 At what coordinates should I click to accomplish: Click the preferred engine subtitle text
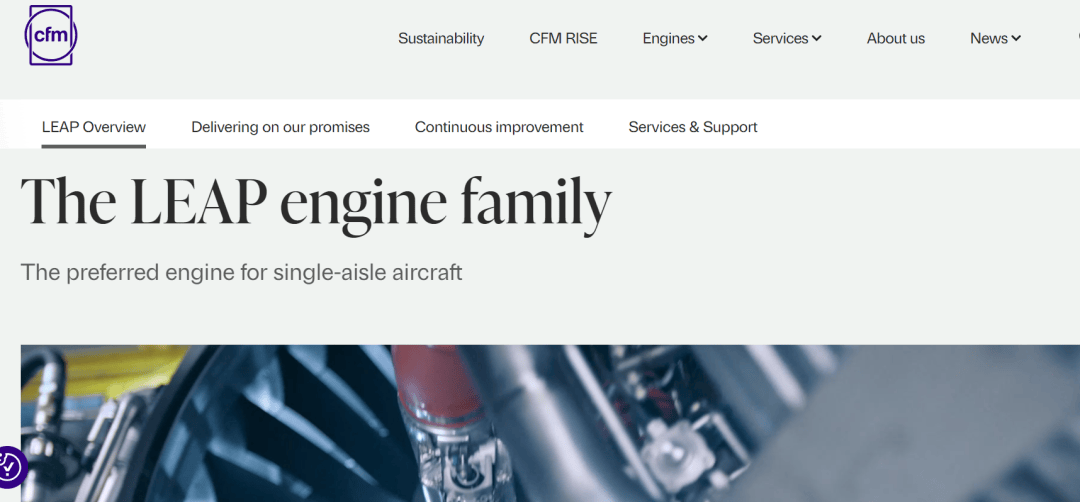pyautogui.click(x=241, y=272)
